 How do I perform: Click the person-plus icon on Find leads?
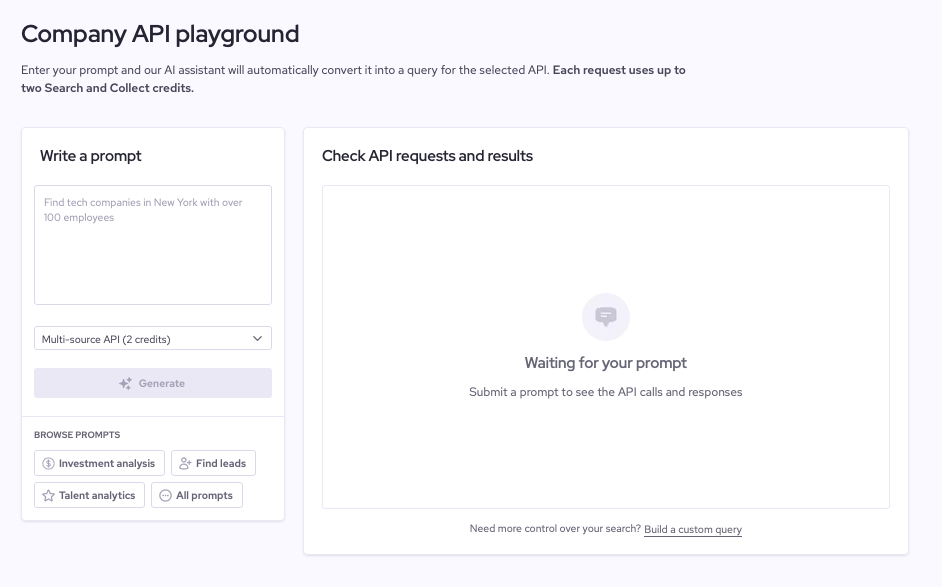point(185,463)
